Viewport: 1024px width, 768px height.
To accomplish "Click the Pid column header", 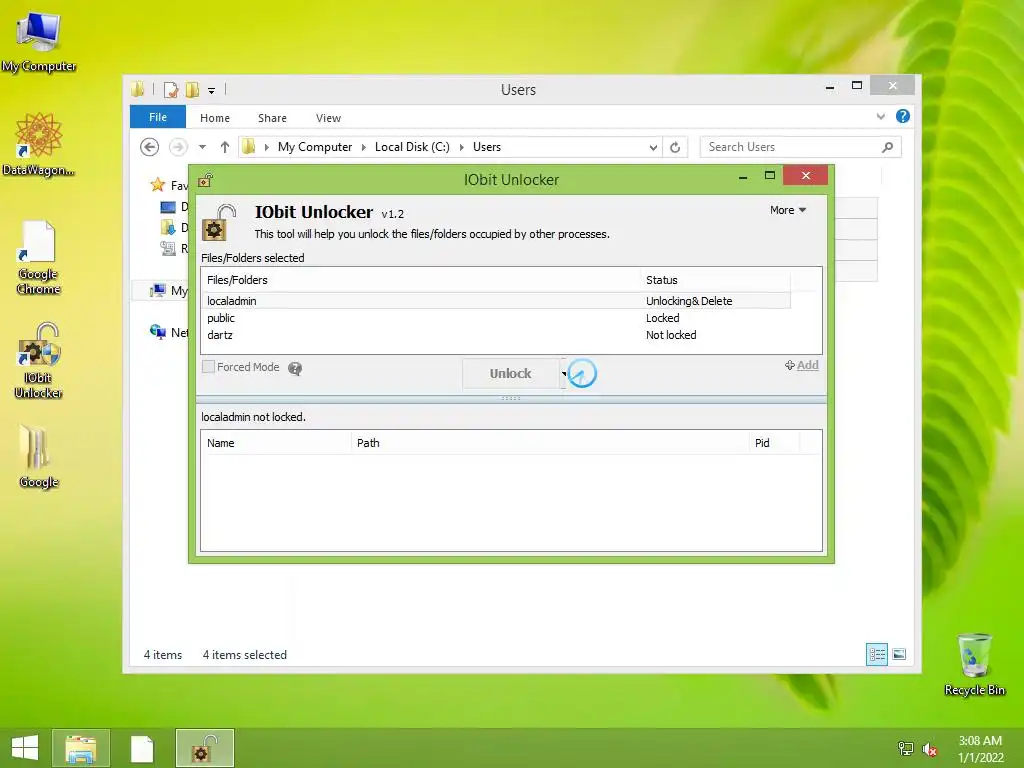I will 774,443.
